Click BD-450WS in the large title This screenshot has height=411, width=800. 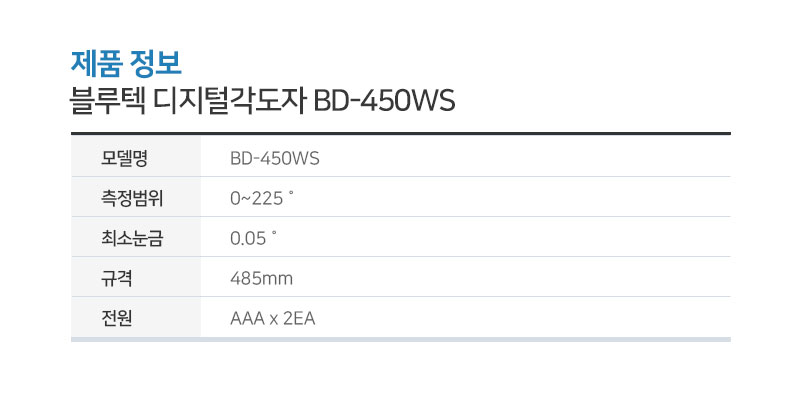click(384, 101)
